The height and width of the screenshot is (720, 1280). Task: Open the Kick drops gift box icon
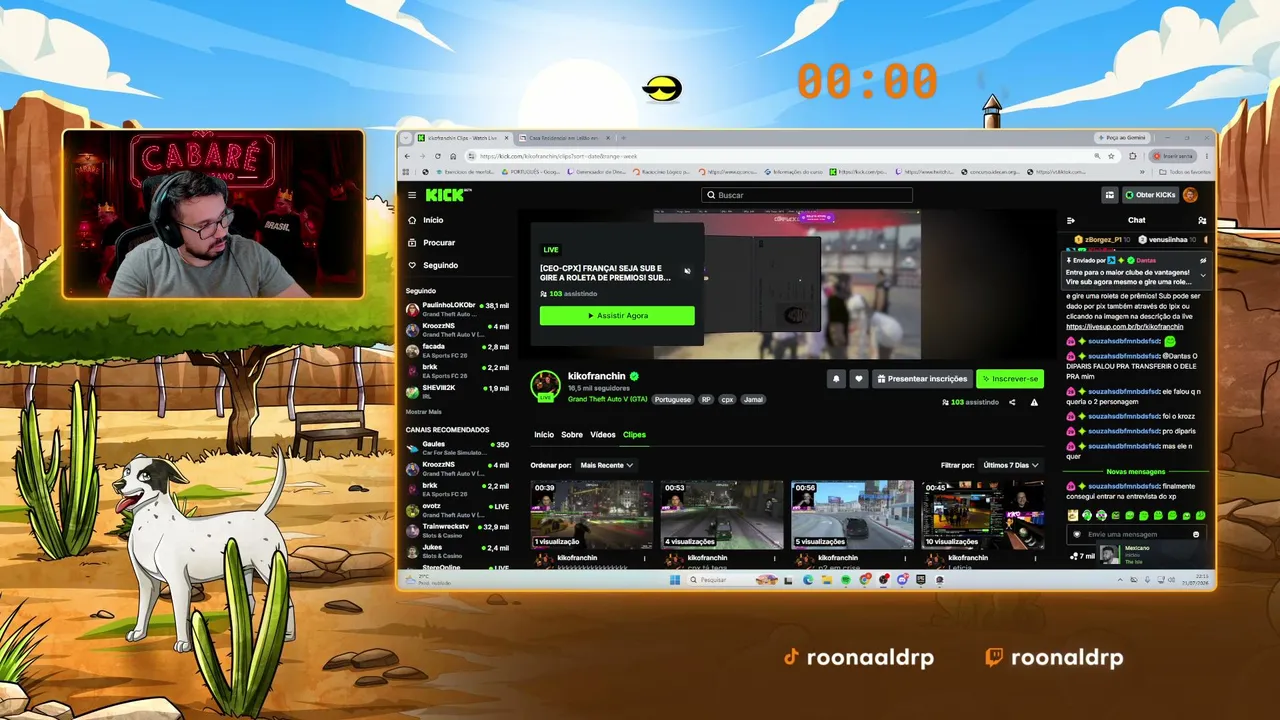(x=1109, y=195)
